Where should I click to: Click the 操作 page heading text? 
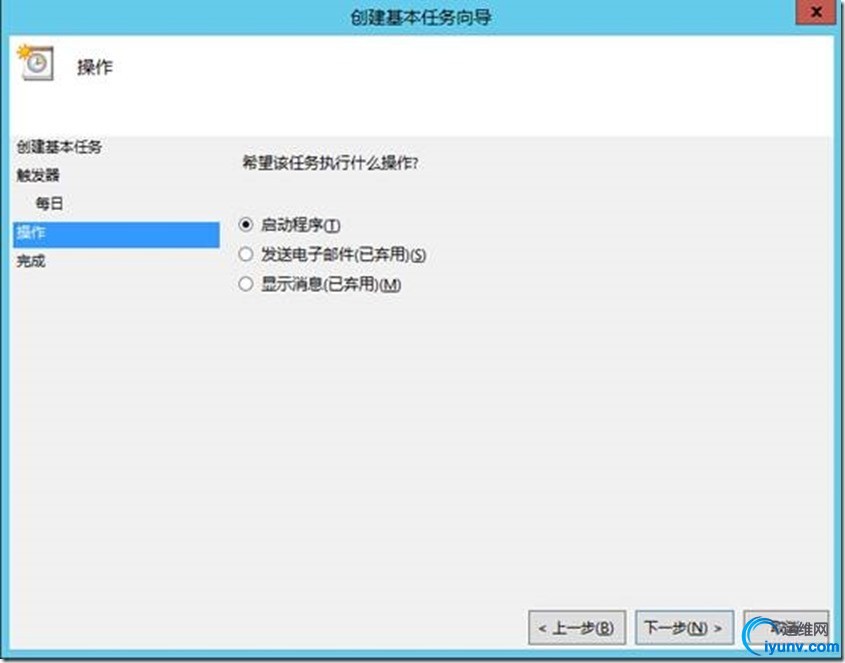click(x=95, y=67)
